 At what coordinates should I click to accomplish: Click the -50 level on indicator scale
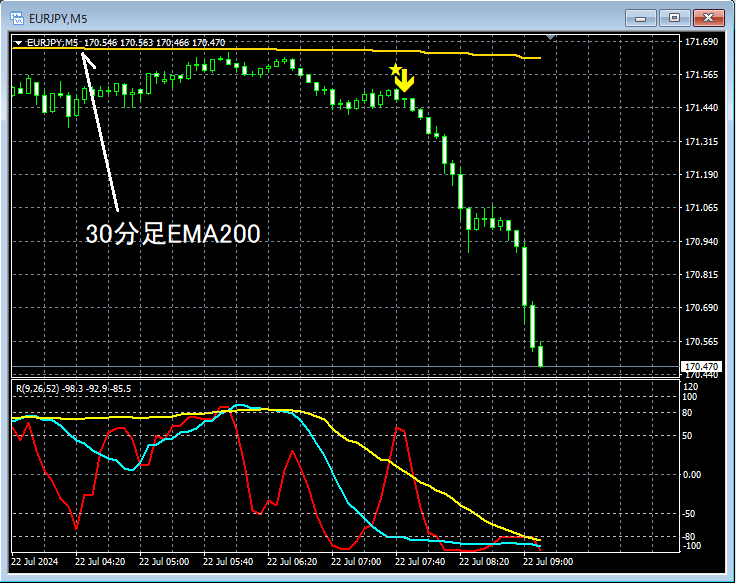pyautogui.click(x=689, y=514)
